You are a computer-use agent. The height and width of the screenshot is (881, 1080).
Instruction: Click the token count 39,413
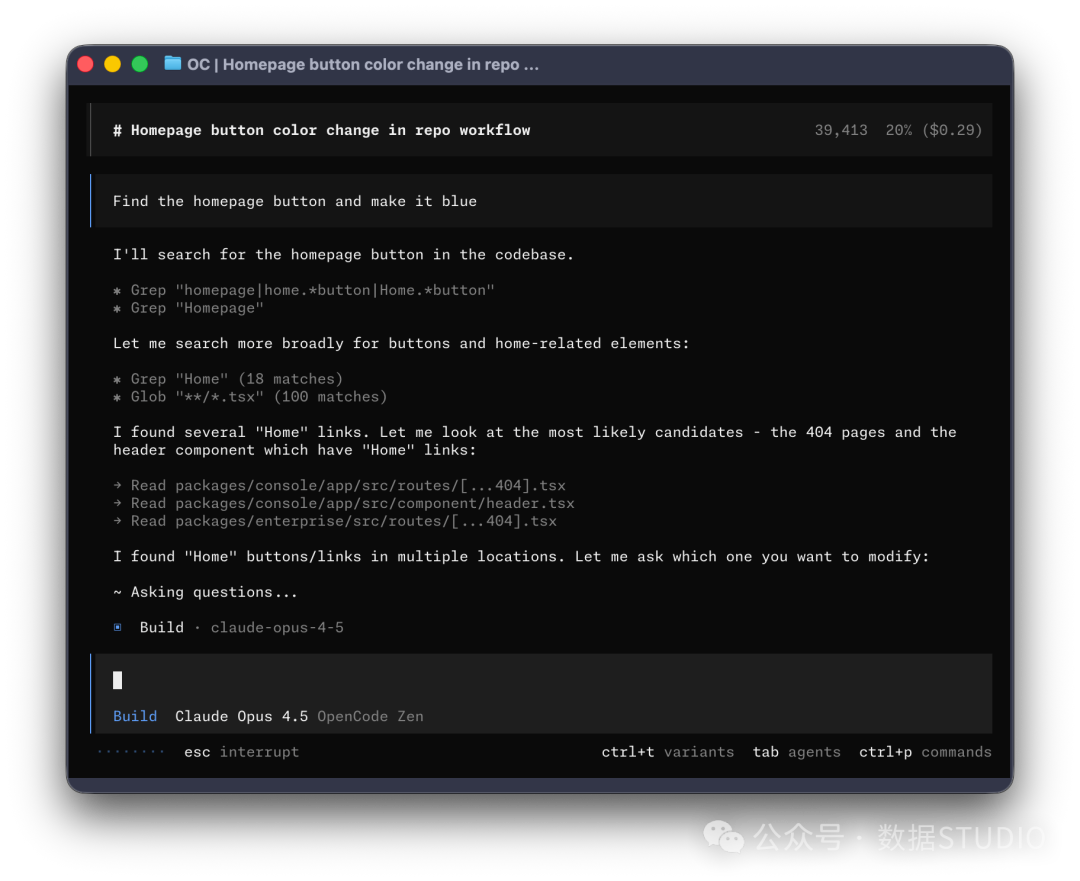[x=841, y=130]
